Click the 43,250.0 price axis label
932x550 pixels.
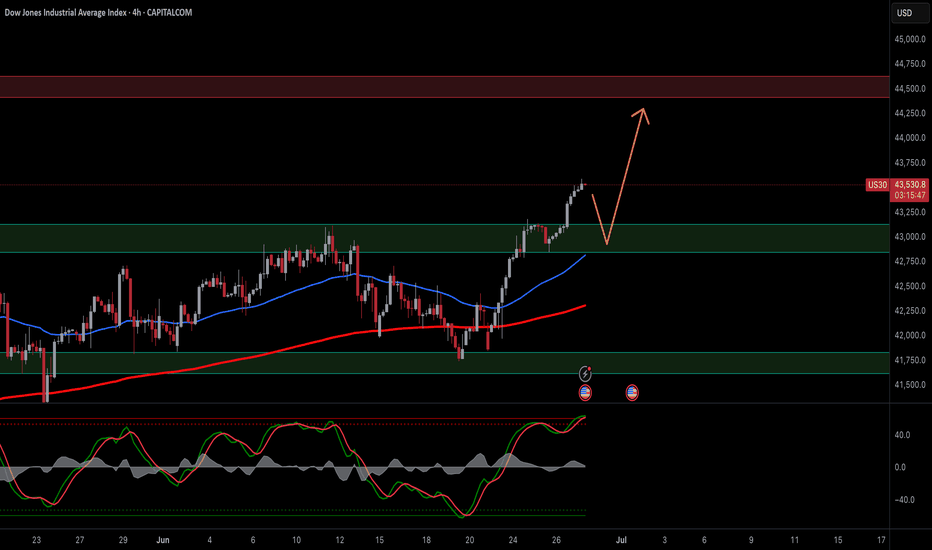[910, 212]
